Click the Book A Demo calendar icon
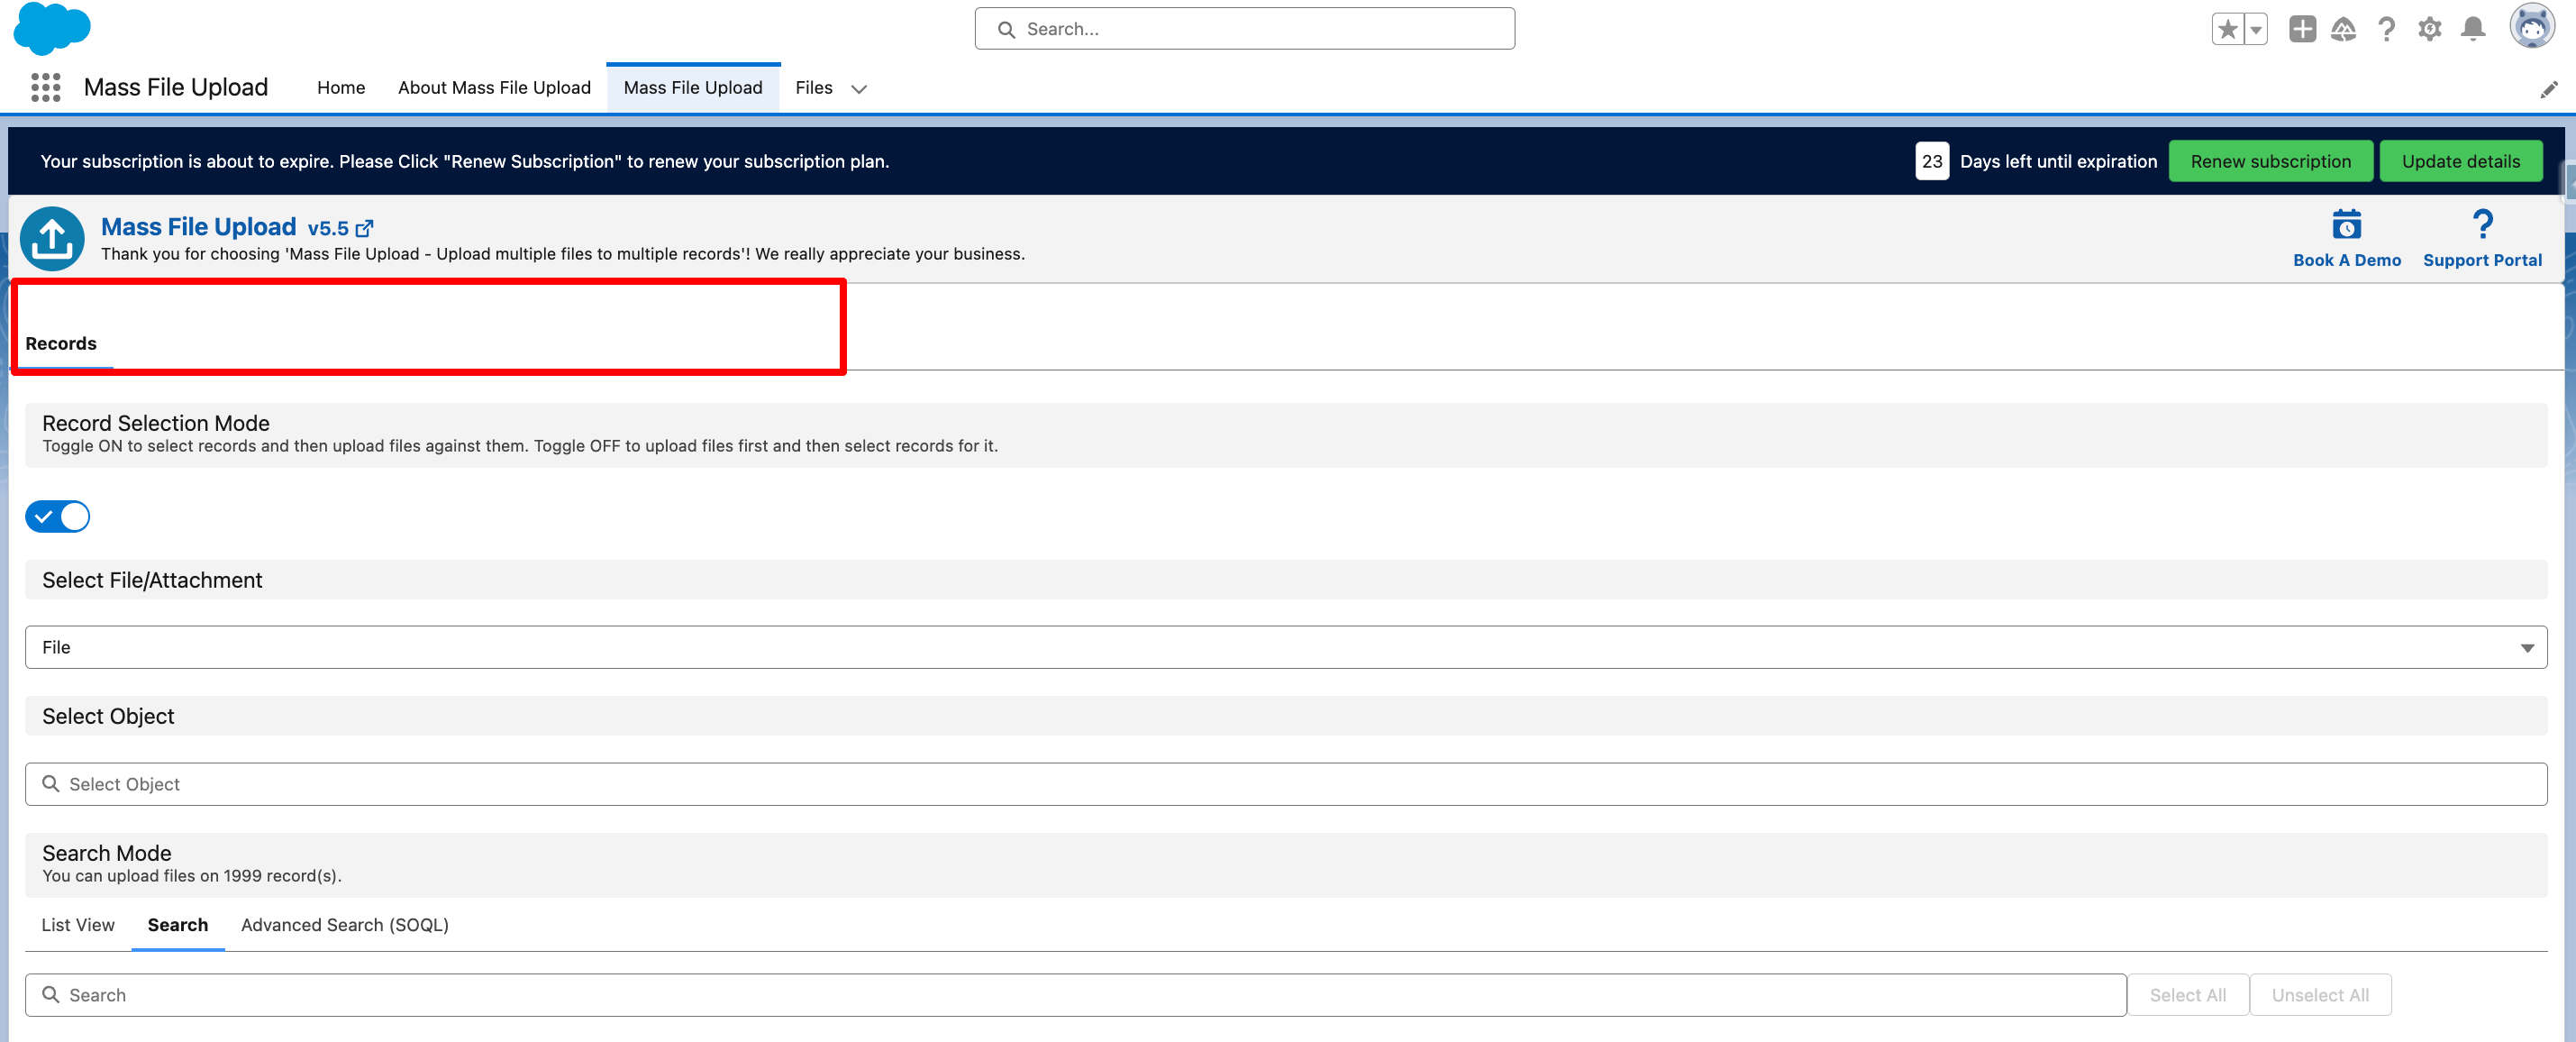 coord(2346,225)
